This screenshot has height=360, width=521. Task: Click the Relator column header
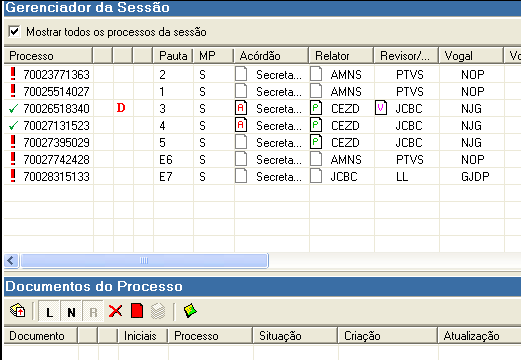tap(341, 56)
